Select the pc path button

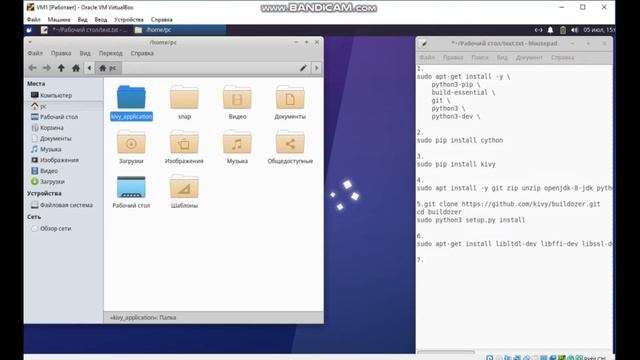tap(108, 68)
